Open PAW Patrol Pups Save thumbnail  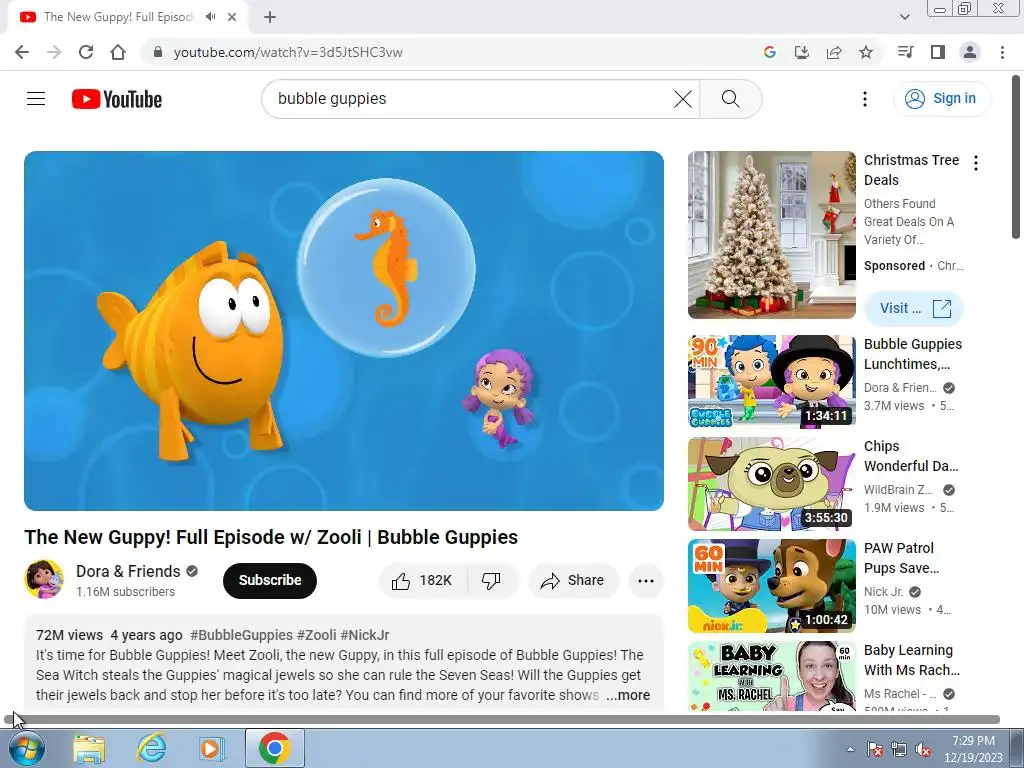tap(771, 586)
